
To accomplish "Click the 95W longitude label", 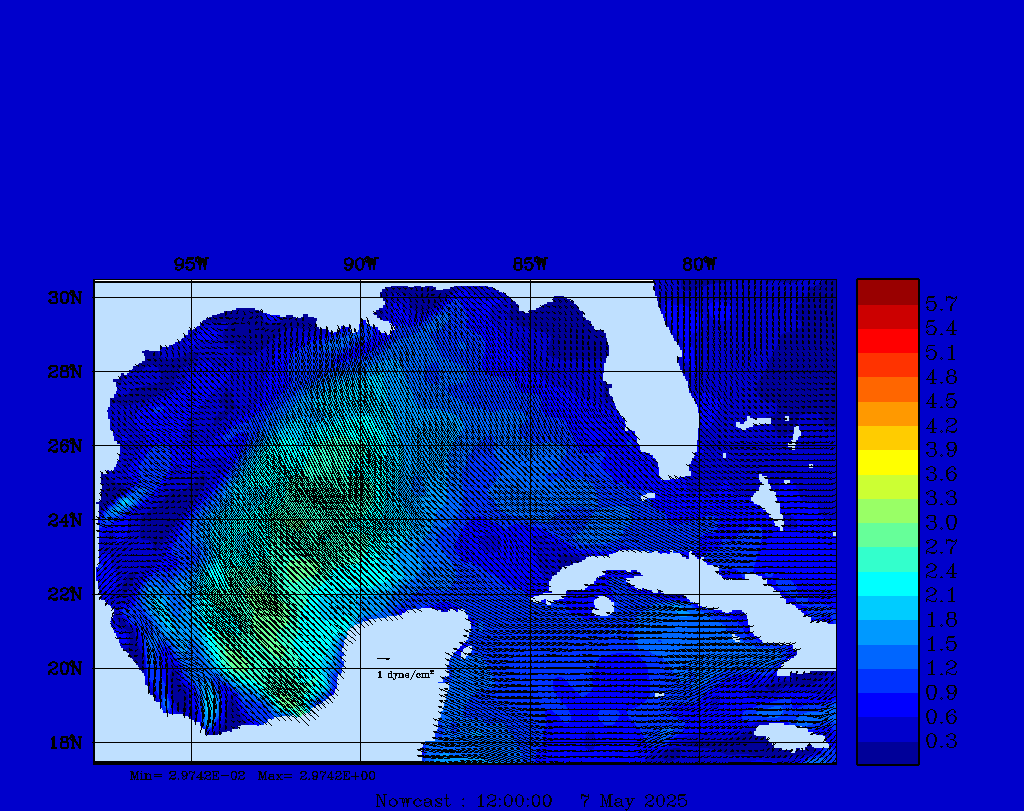I will pos(191,264).
